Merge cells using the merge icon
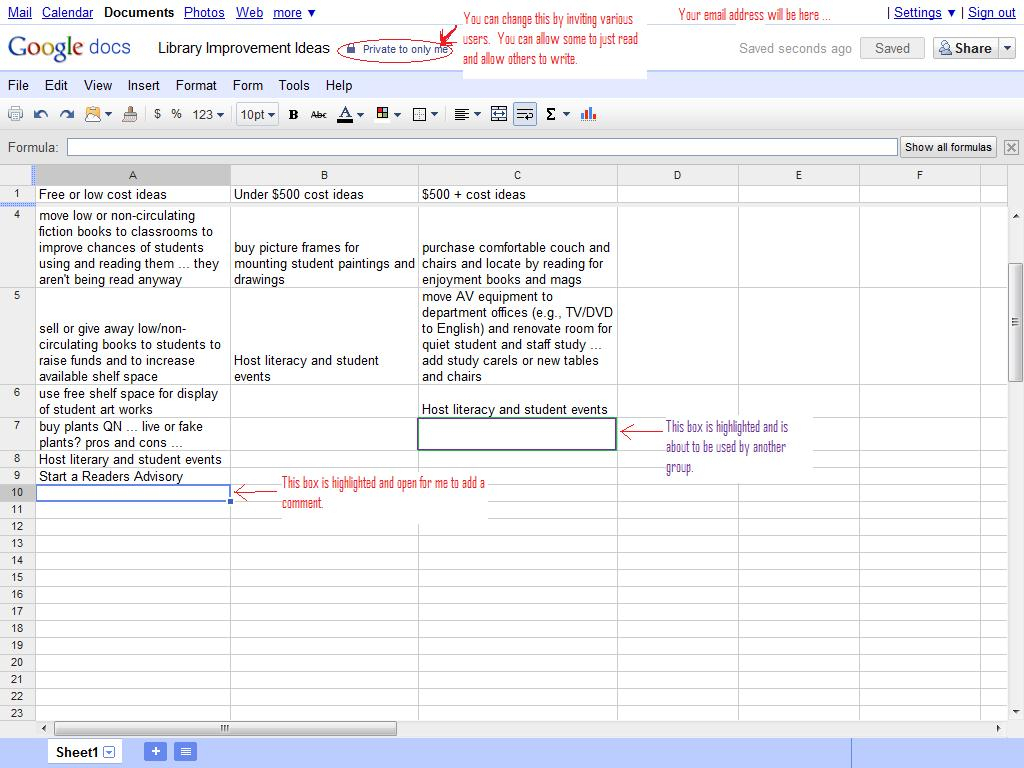 point(498,114)
